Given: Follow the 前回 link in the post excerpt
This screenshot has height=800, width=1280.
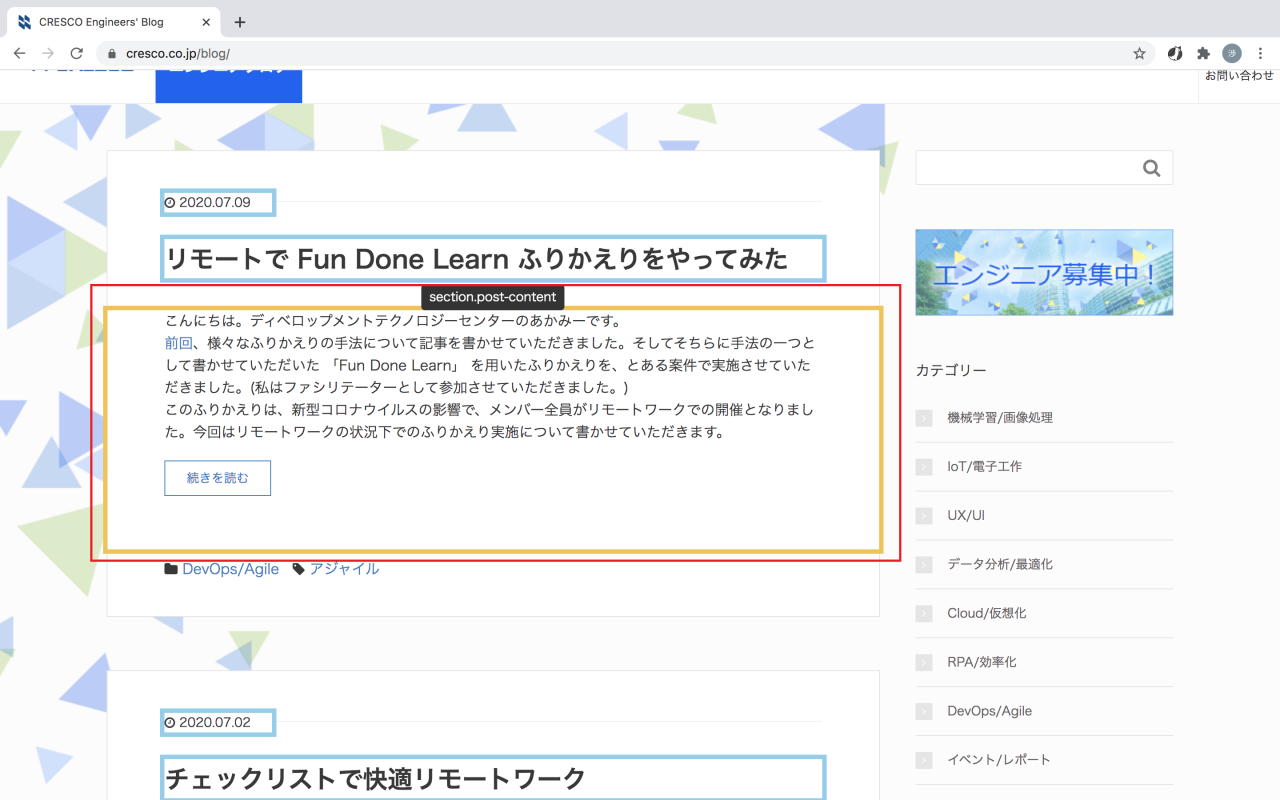Looking at the screenshot, I should click(x=179, y=343).
